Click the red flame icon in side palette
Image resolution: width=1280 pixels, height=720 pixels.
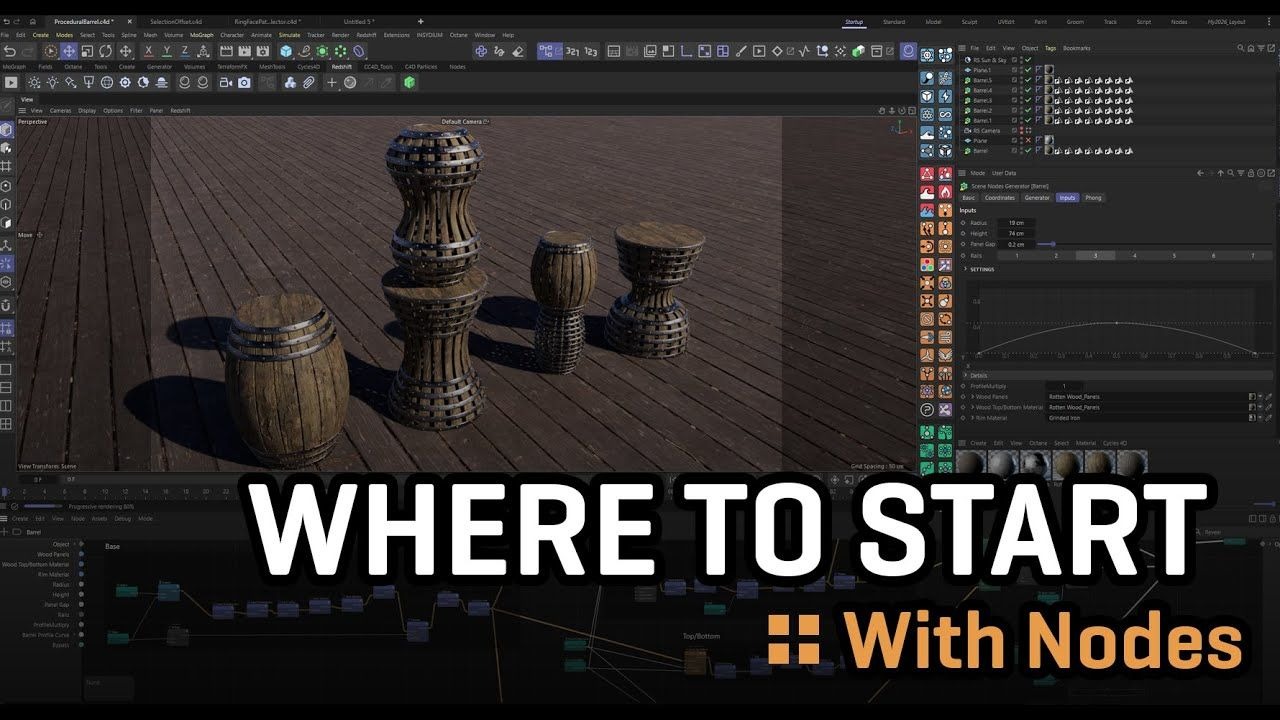tap(945, 192)
